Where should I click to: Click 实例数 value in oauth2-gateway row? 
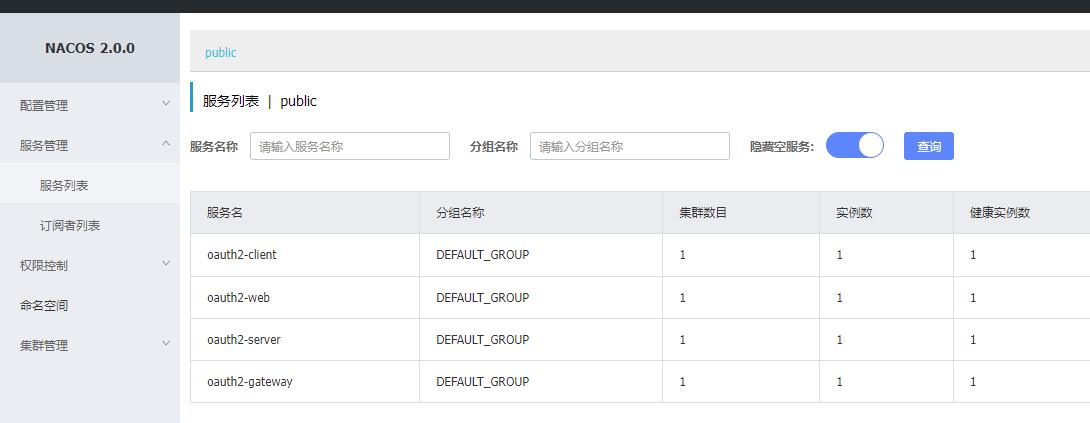[x=840, y=382]
